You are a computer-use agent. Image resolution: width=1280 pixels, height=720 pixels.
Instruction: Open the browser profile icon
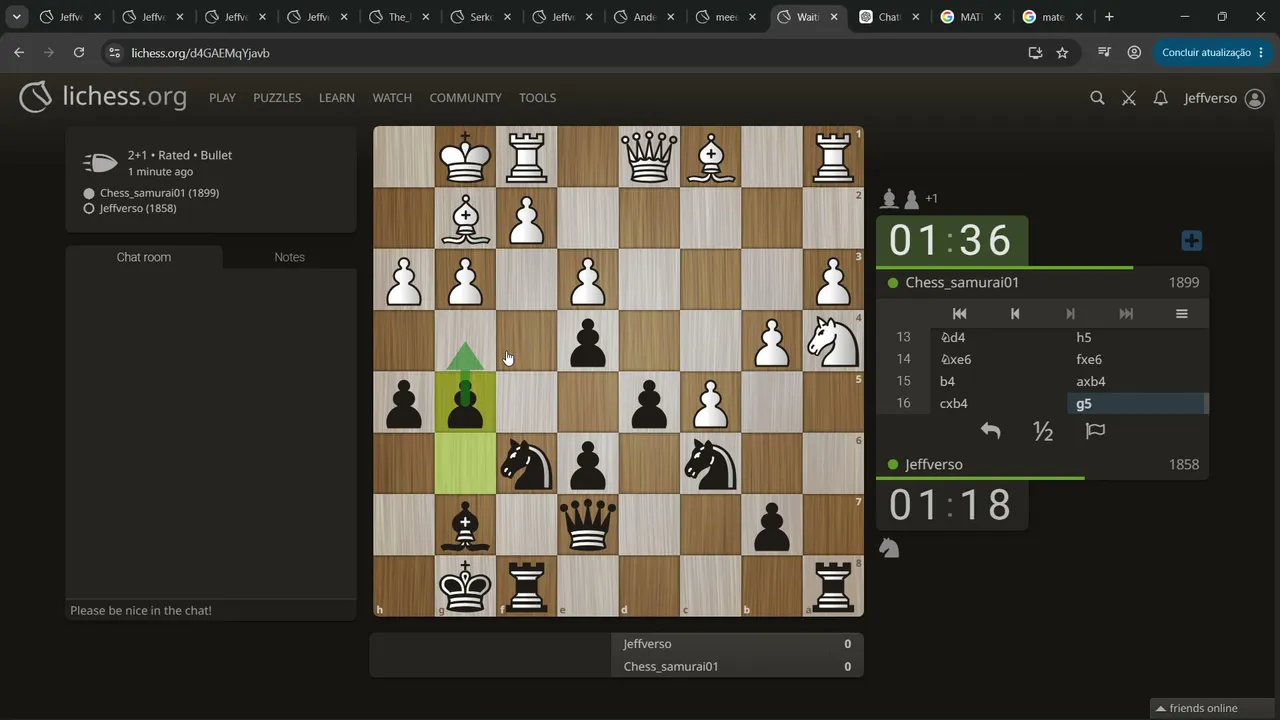1134,52
